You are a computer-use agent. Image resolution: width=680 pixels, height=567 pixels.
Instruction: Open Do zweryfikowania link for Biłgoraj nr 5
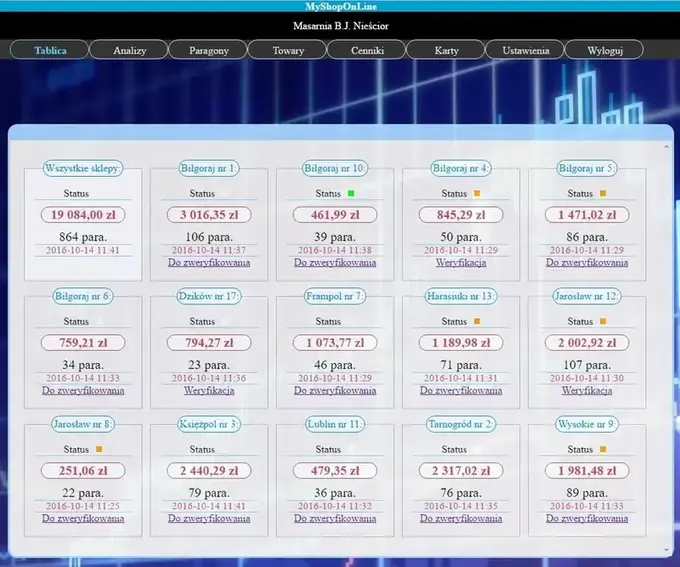coord(587,262)
